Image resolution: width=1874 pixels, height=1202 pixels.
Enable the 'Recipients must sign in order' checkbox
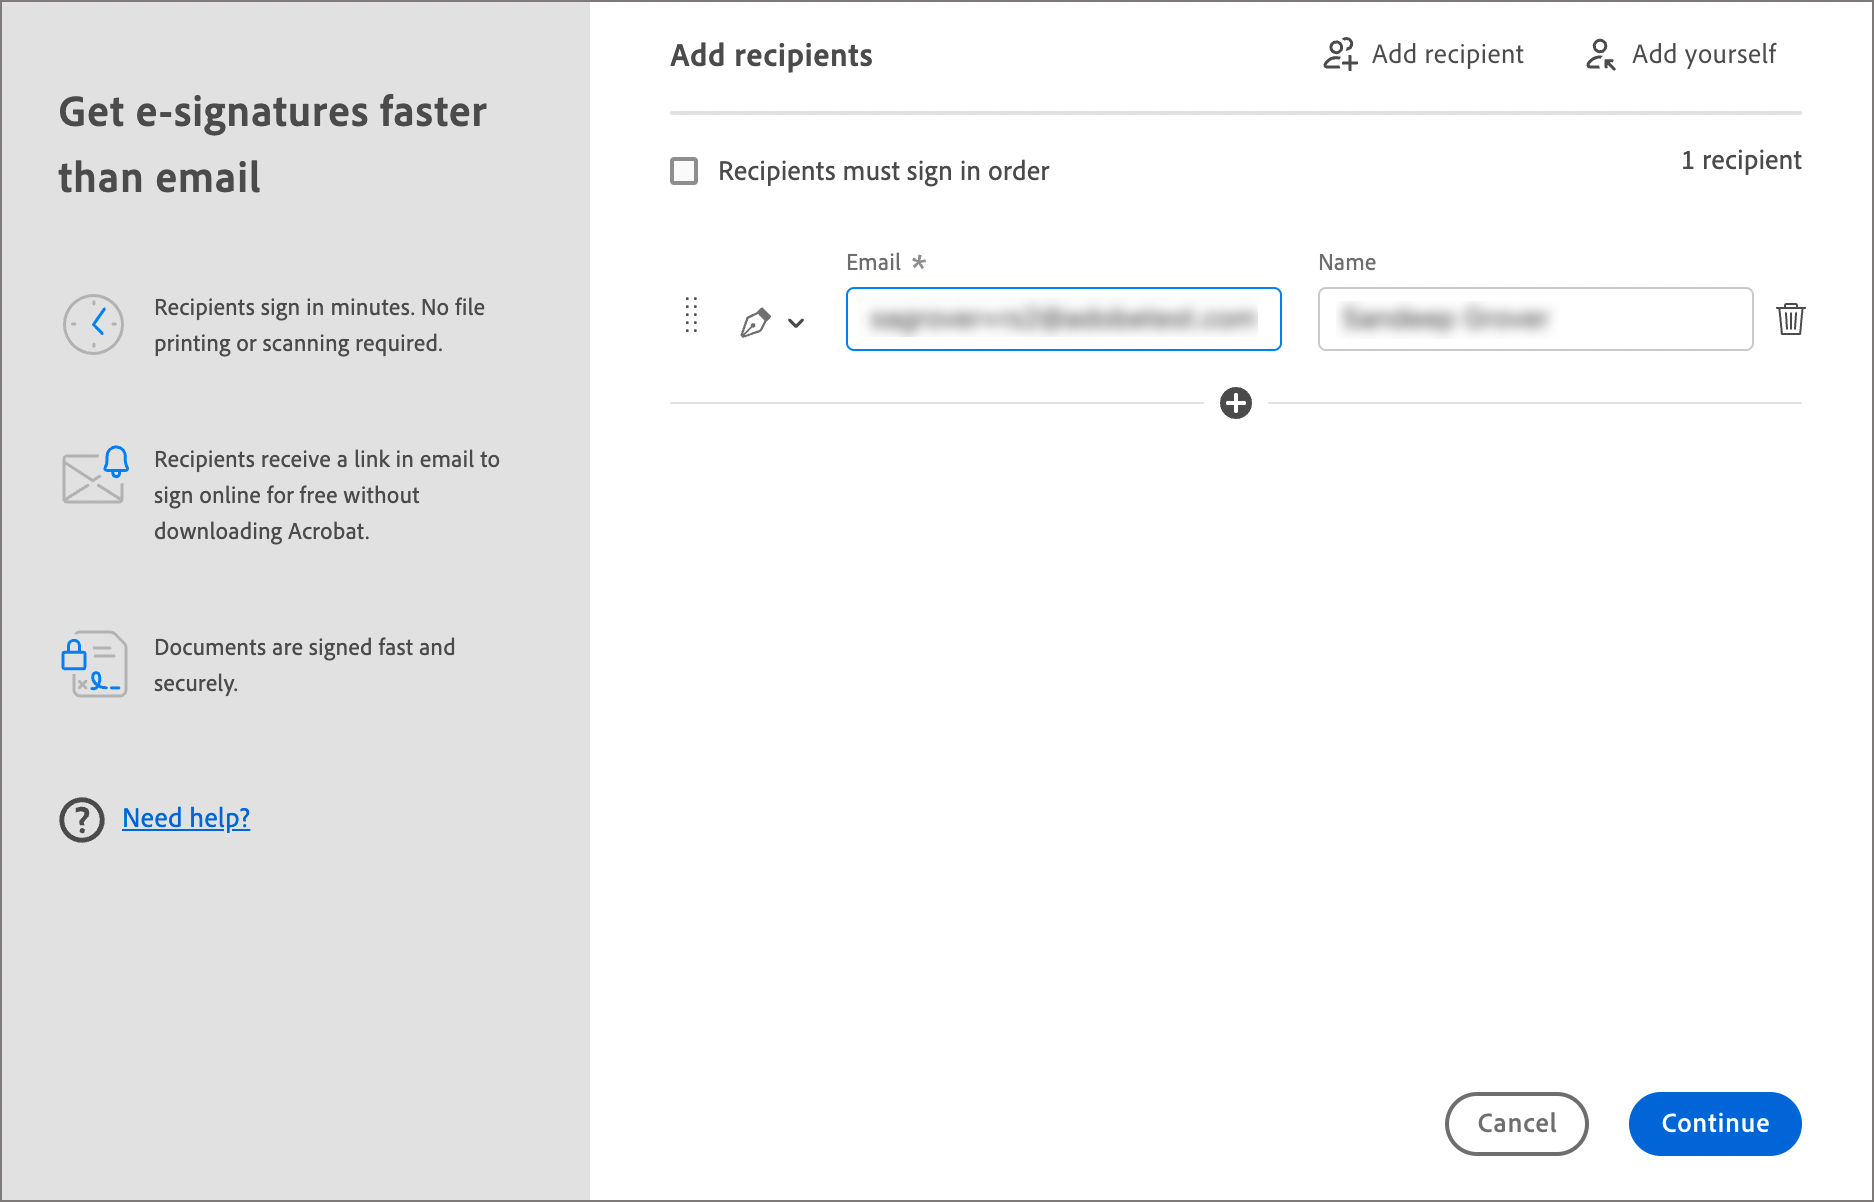684,171
